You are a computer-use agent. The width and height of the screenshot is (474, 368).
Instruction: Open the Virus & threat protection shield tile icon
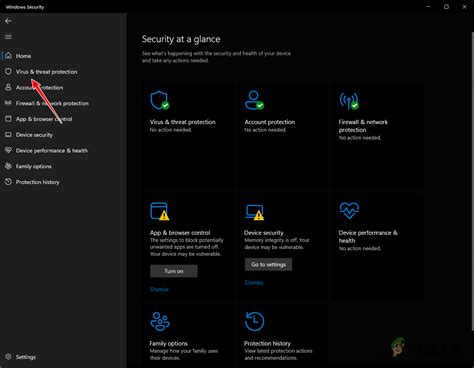point(160,100)
